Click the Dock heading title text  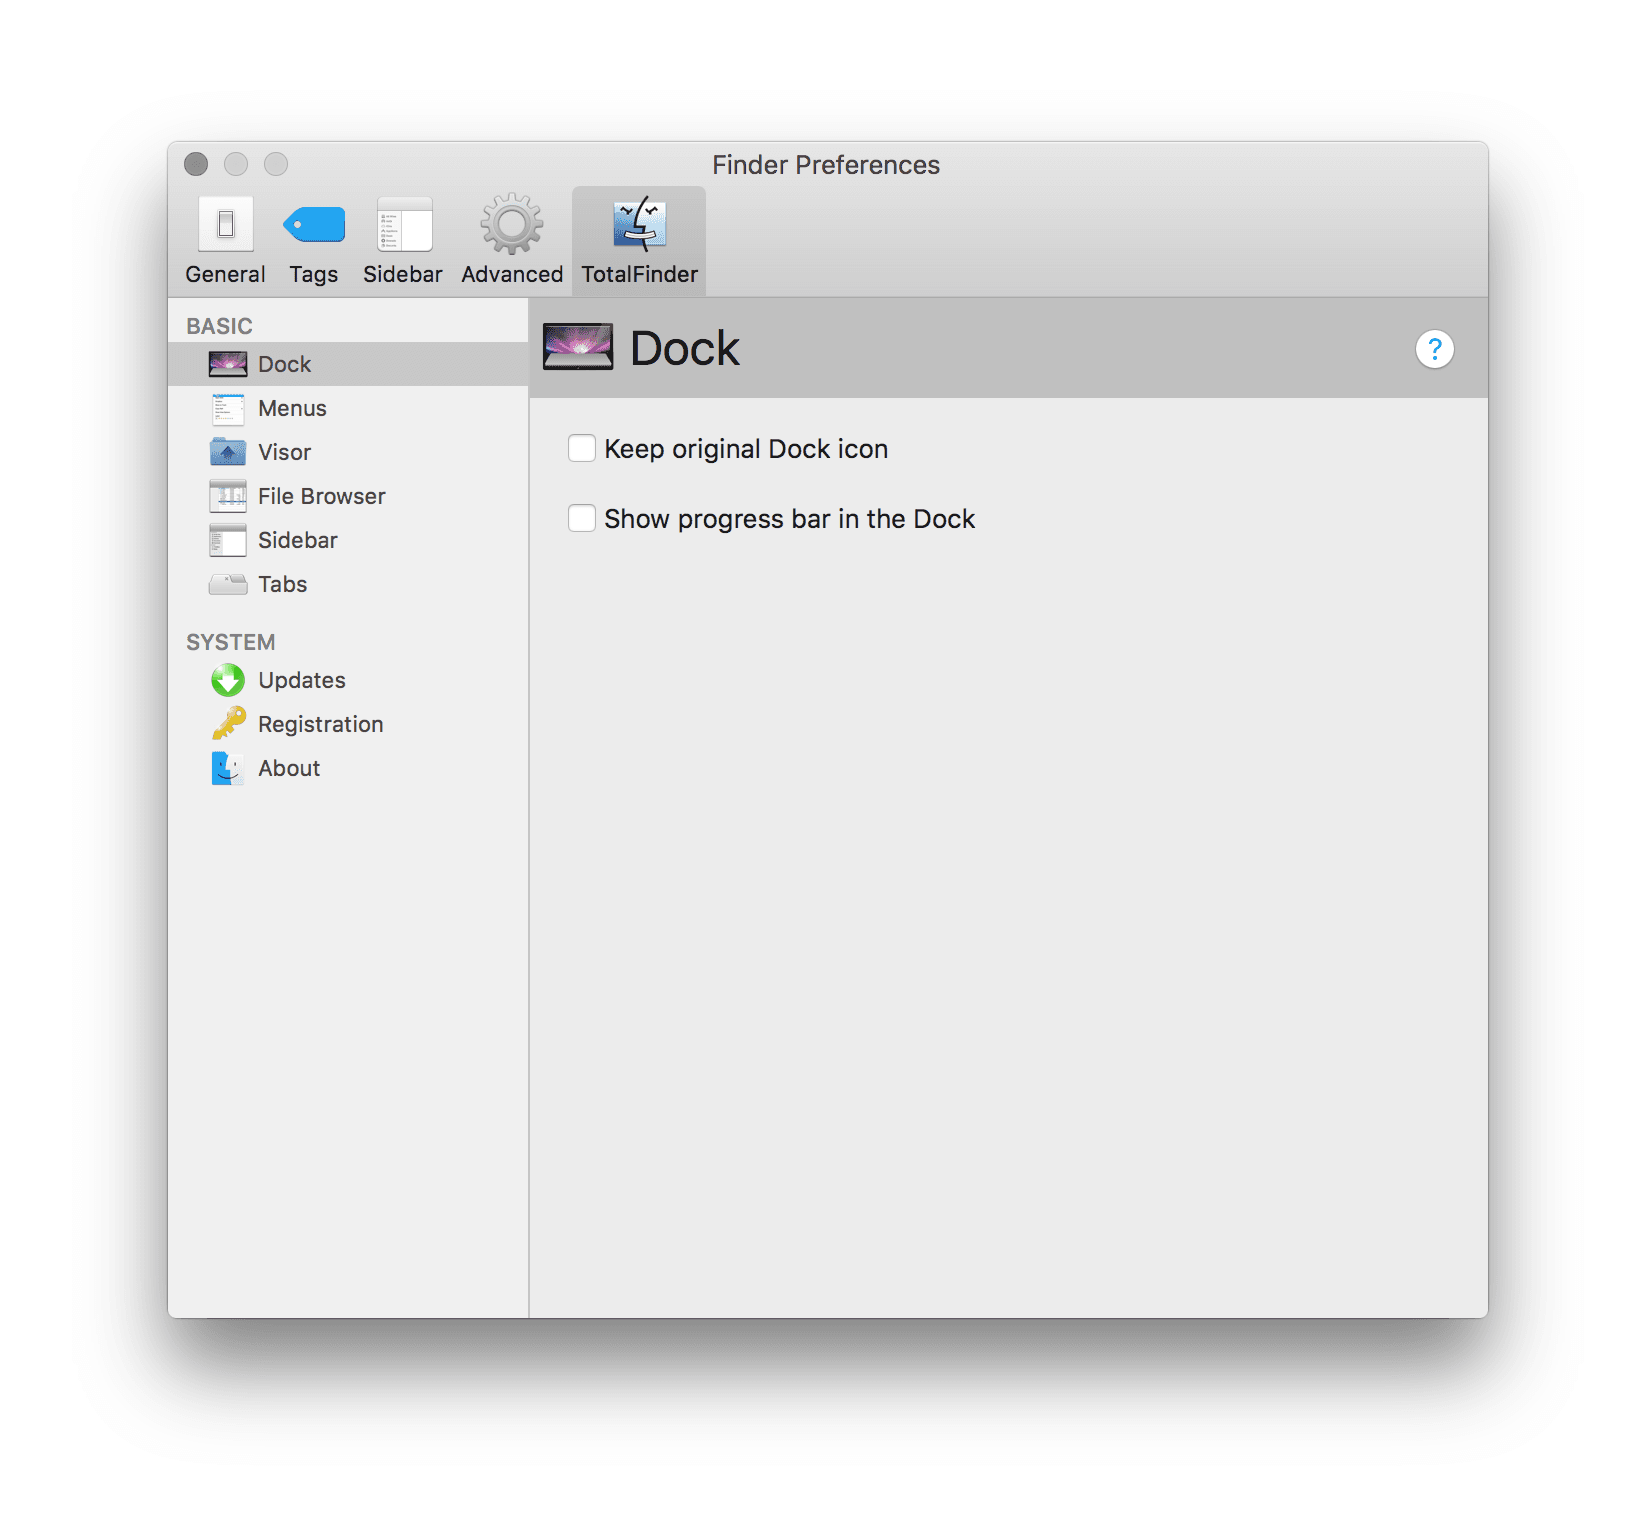coord(685,348)
